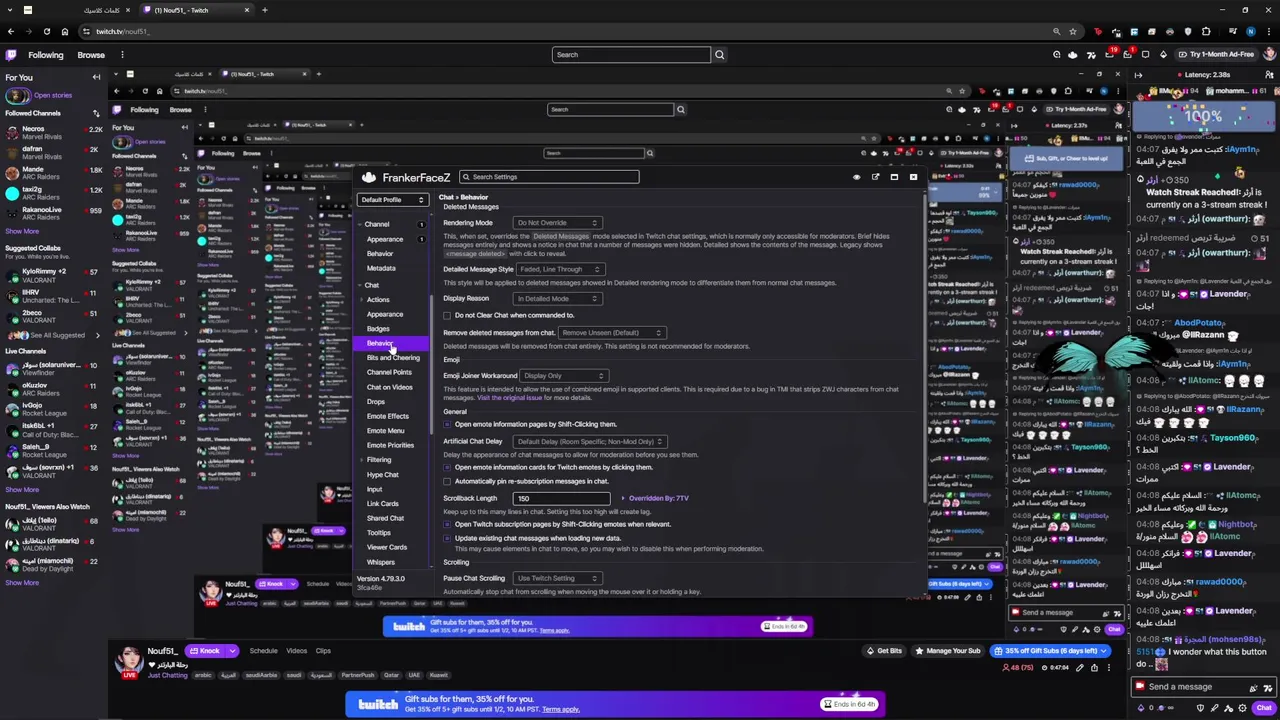The width and height of the screenshot is (1280, 720).
Task: Click the outermost Chat send button
Action: pos(1264,708)
